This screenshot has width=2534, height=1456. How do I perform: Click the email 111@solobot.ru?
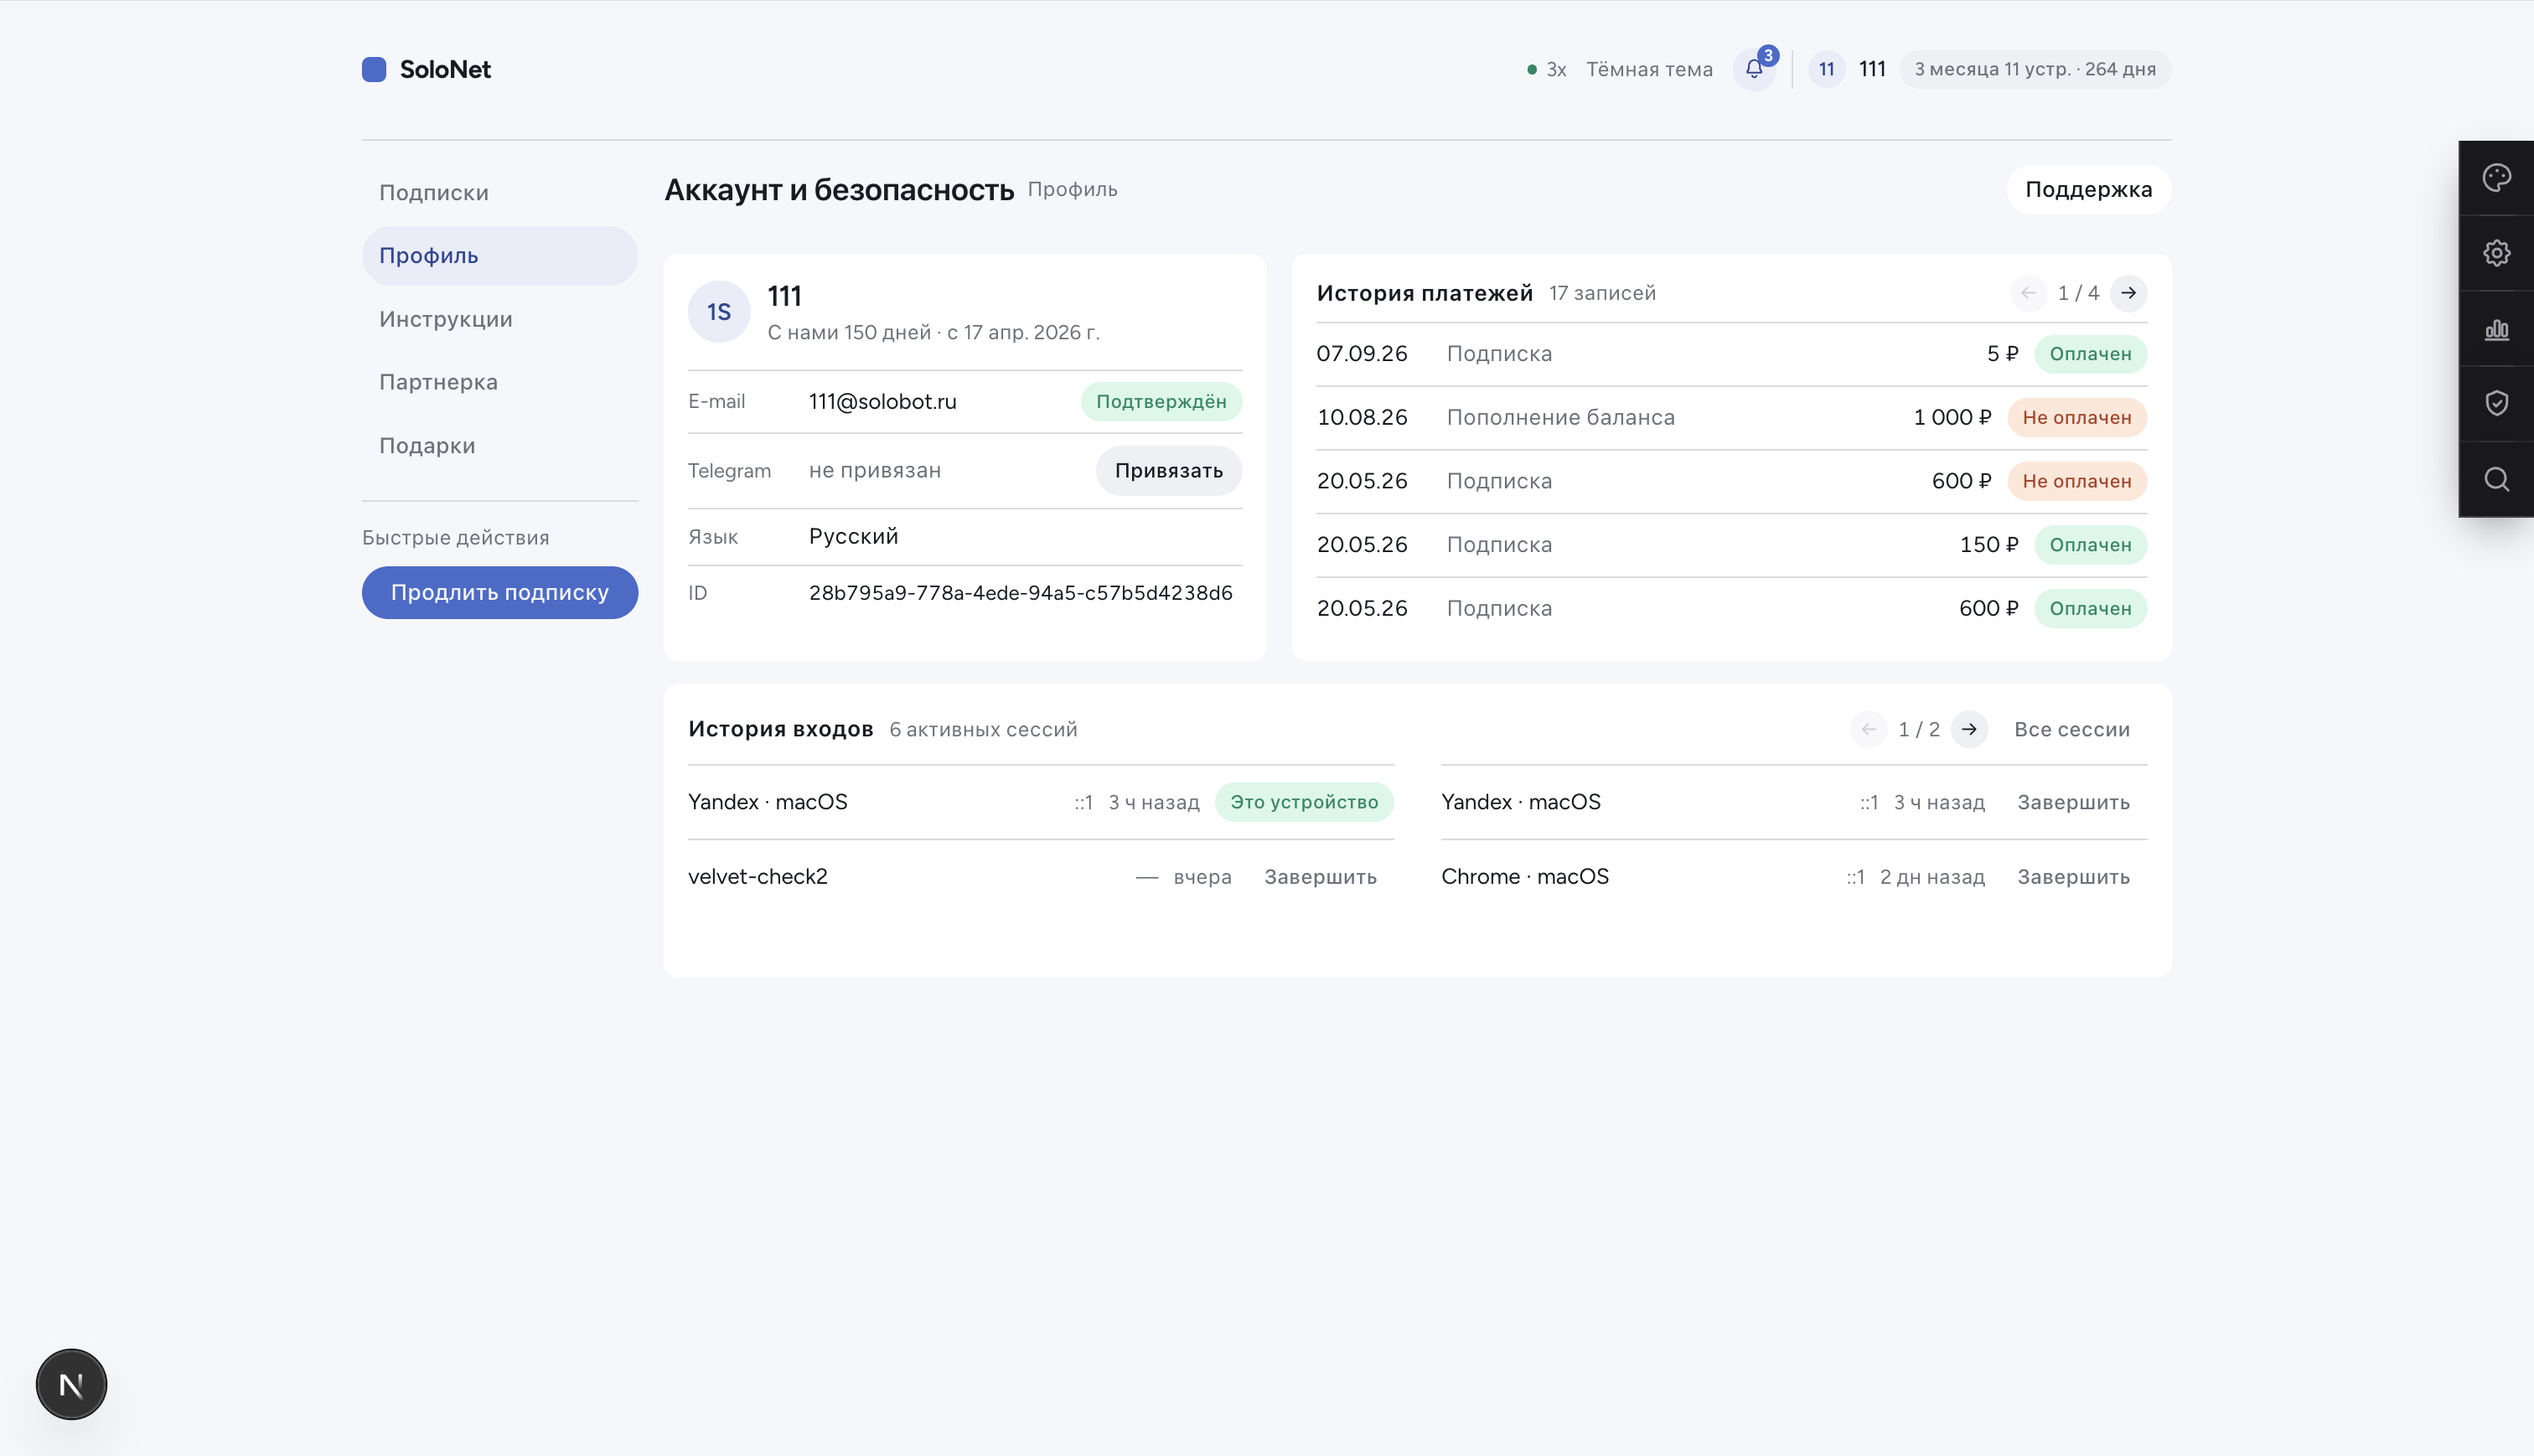[x=882, y=401]
